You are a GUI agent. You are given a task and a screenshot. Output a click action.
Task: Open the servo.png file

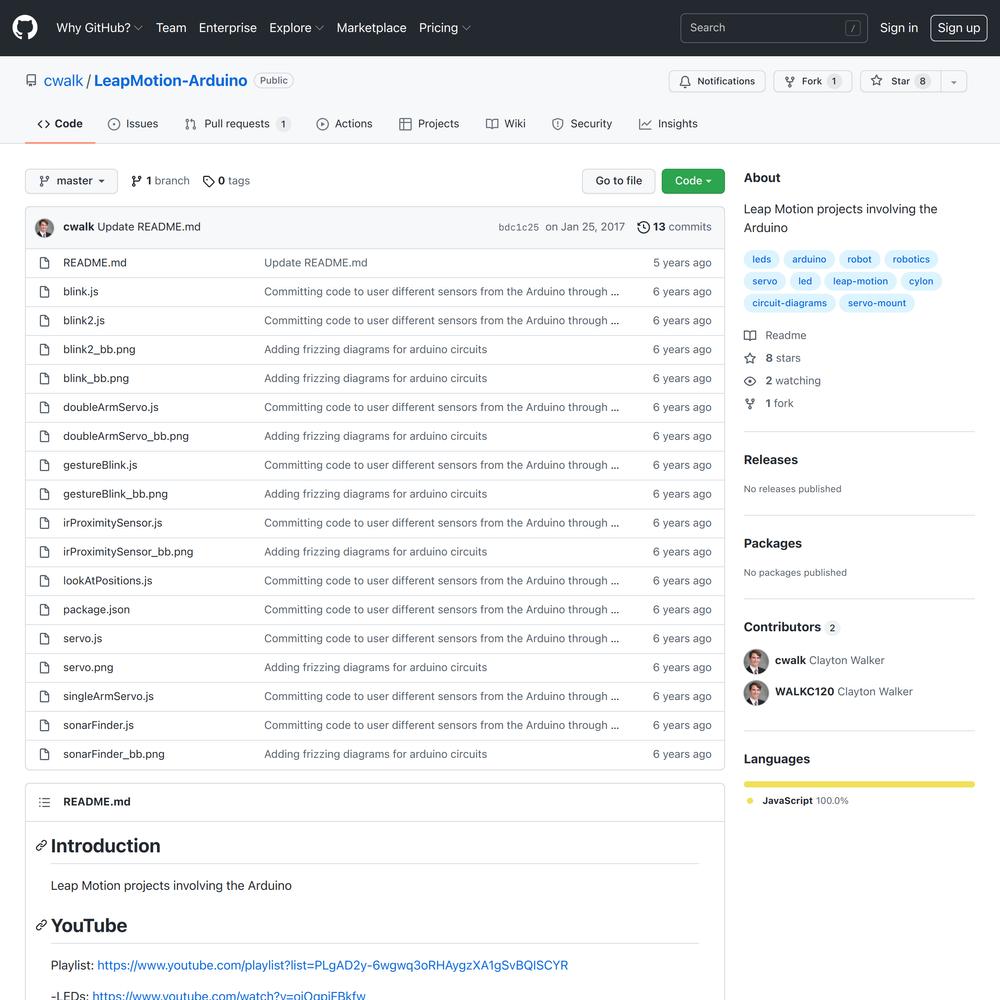pyautogui.click(x=88, y=668)
